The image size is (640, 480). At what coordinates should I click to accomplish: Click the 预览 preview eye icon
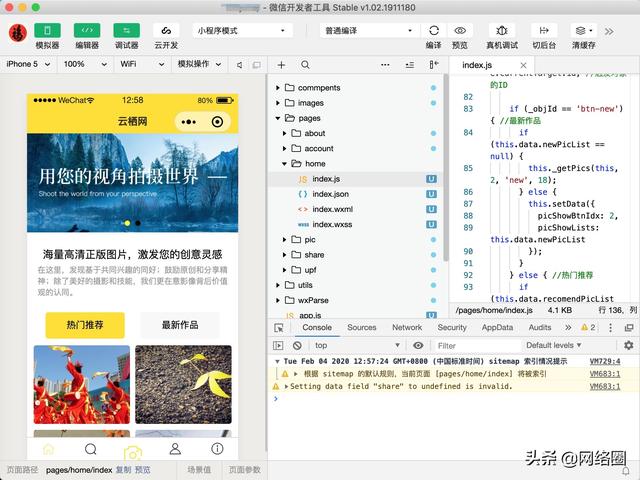pyautogui.click(x=460, y=31)
